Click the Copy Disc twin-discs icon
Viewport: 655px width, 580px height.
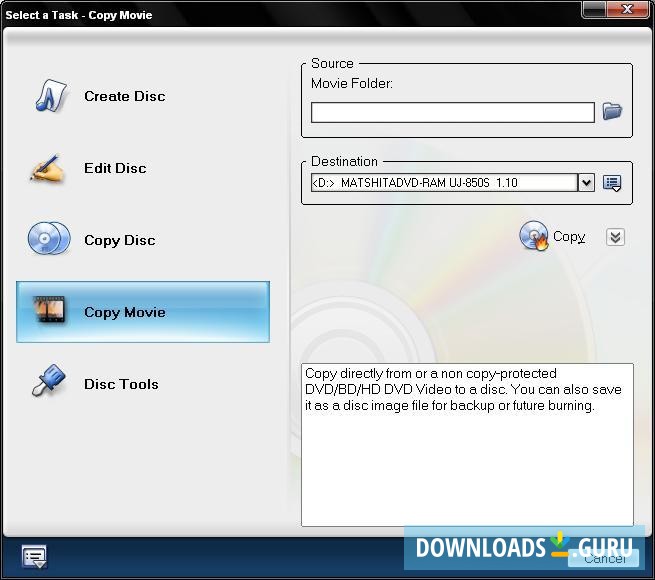coord(49,238)
